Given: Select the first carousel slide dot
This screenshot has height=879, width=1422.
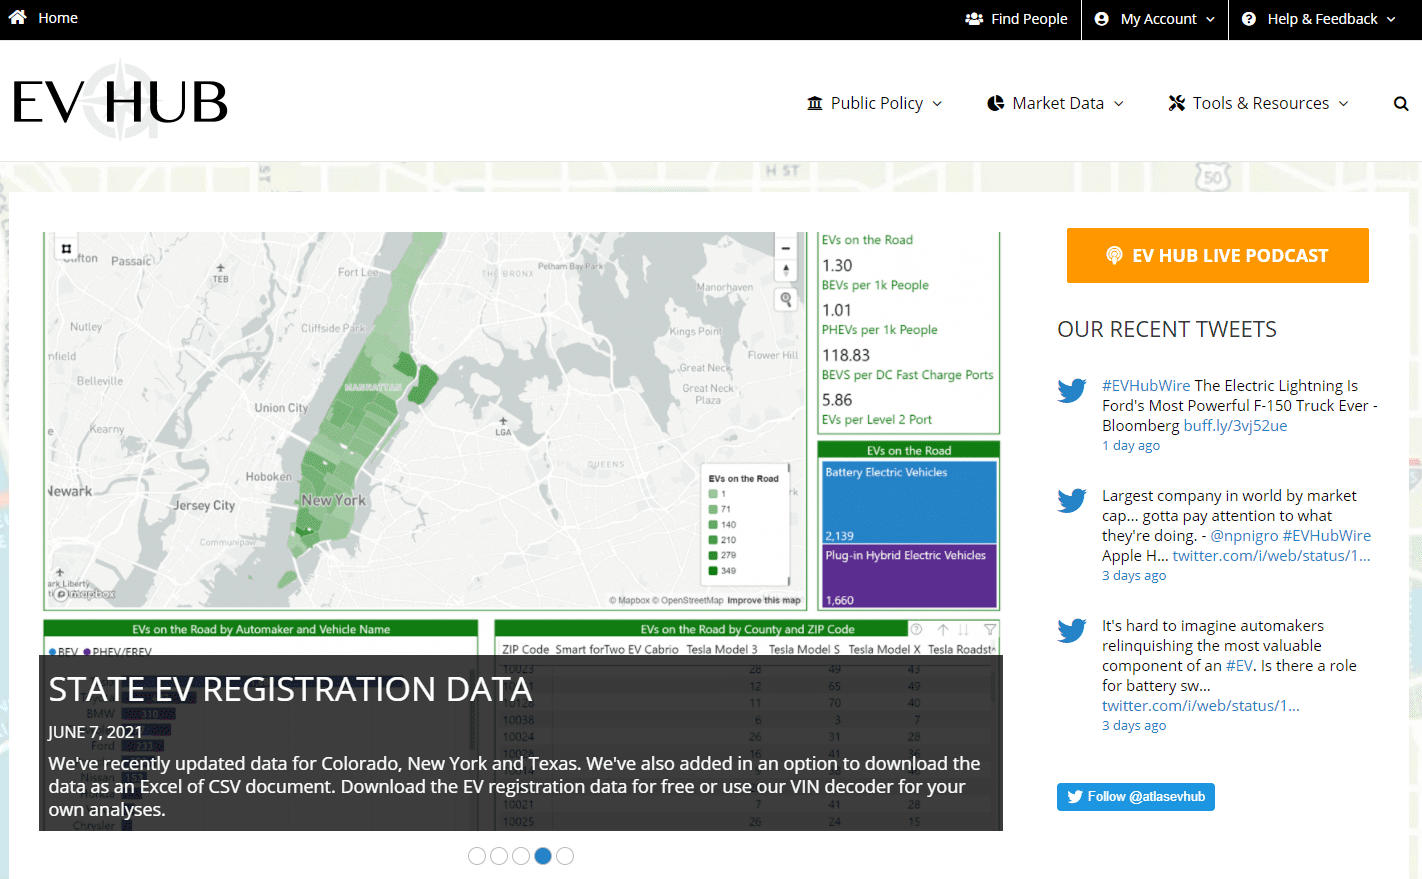Looking at the screenshot, I should 477,856.
